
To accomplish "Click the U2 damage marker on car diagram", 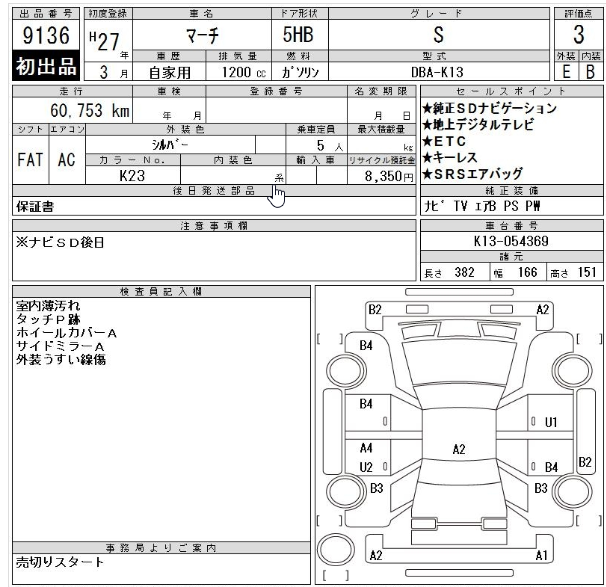I will 366,467.
